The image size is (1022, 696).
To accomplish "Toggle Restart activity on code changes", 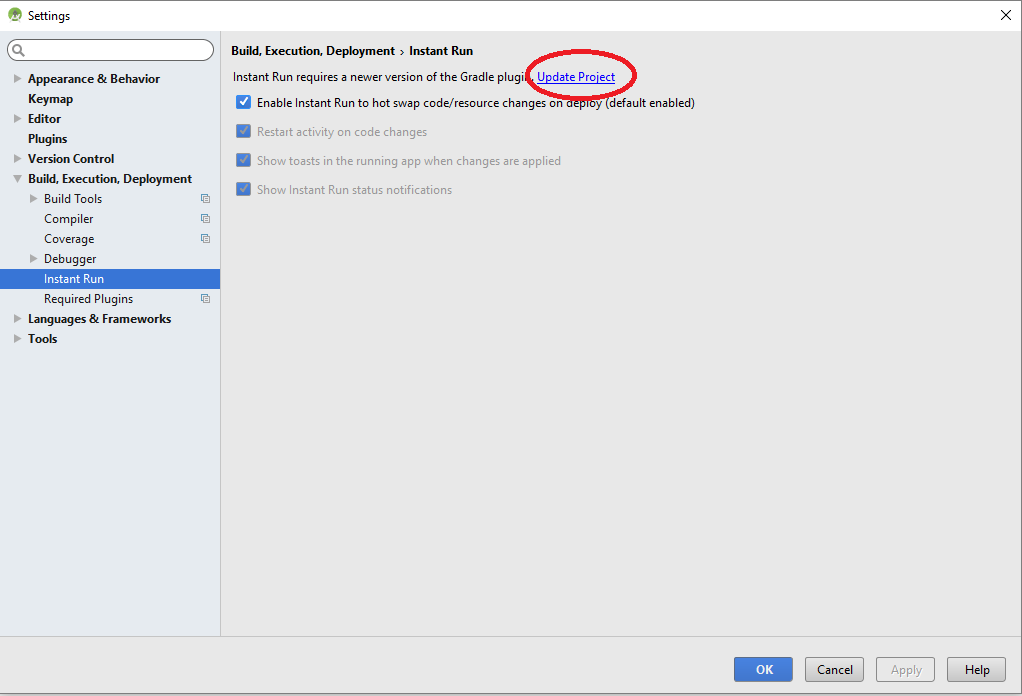I will point(243,131).
